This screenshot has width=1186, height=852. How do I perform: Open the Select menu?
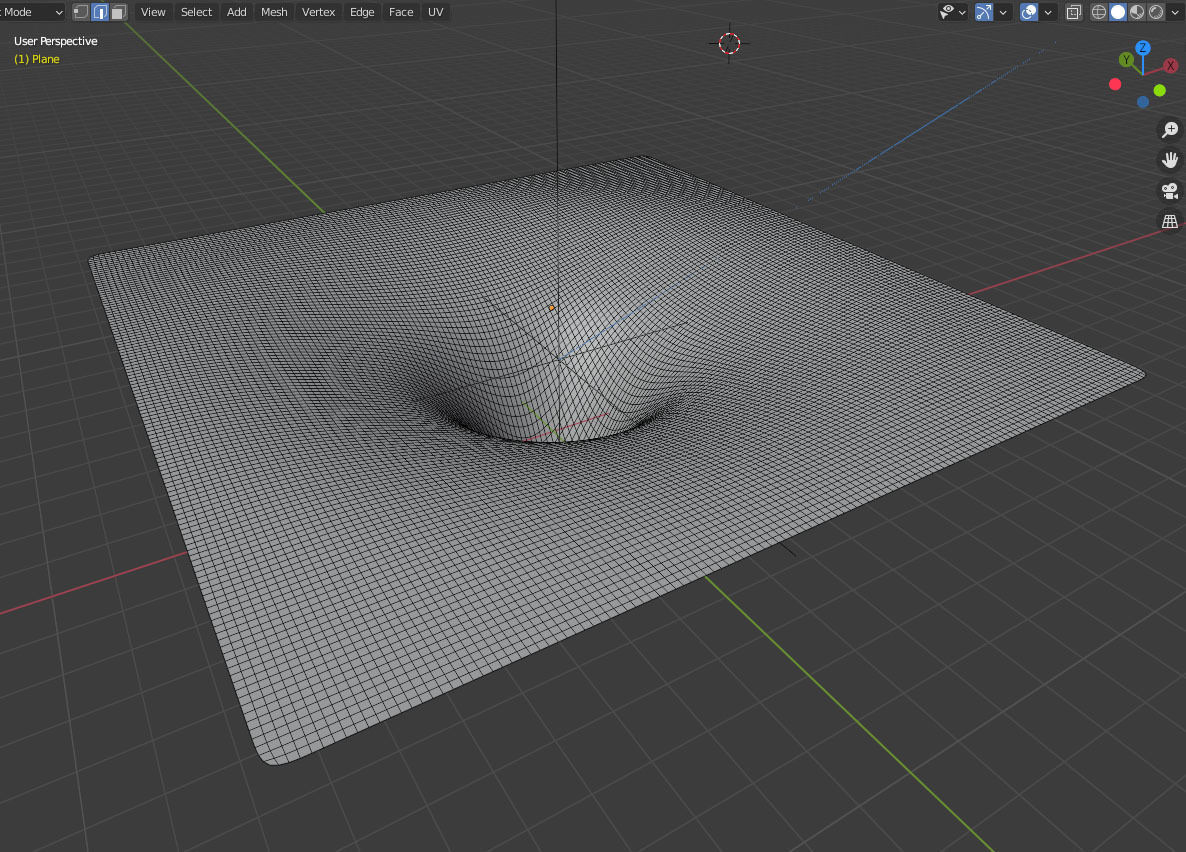[196, 12]
